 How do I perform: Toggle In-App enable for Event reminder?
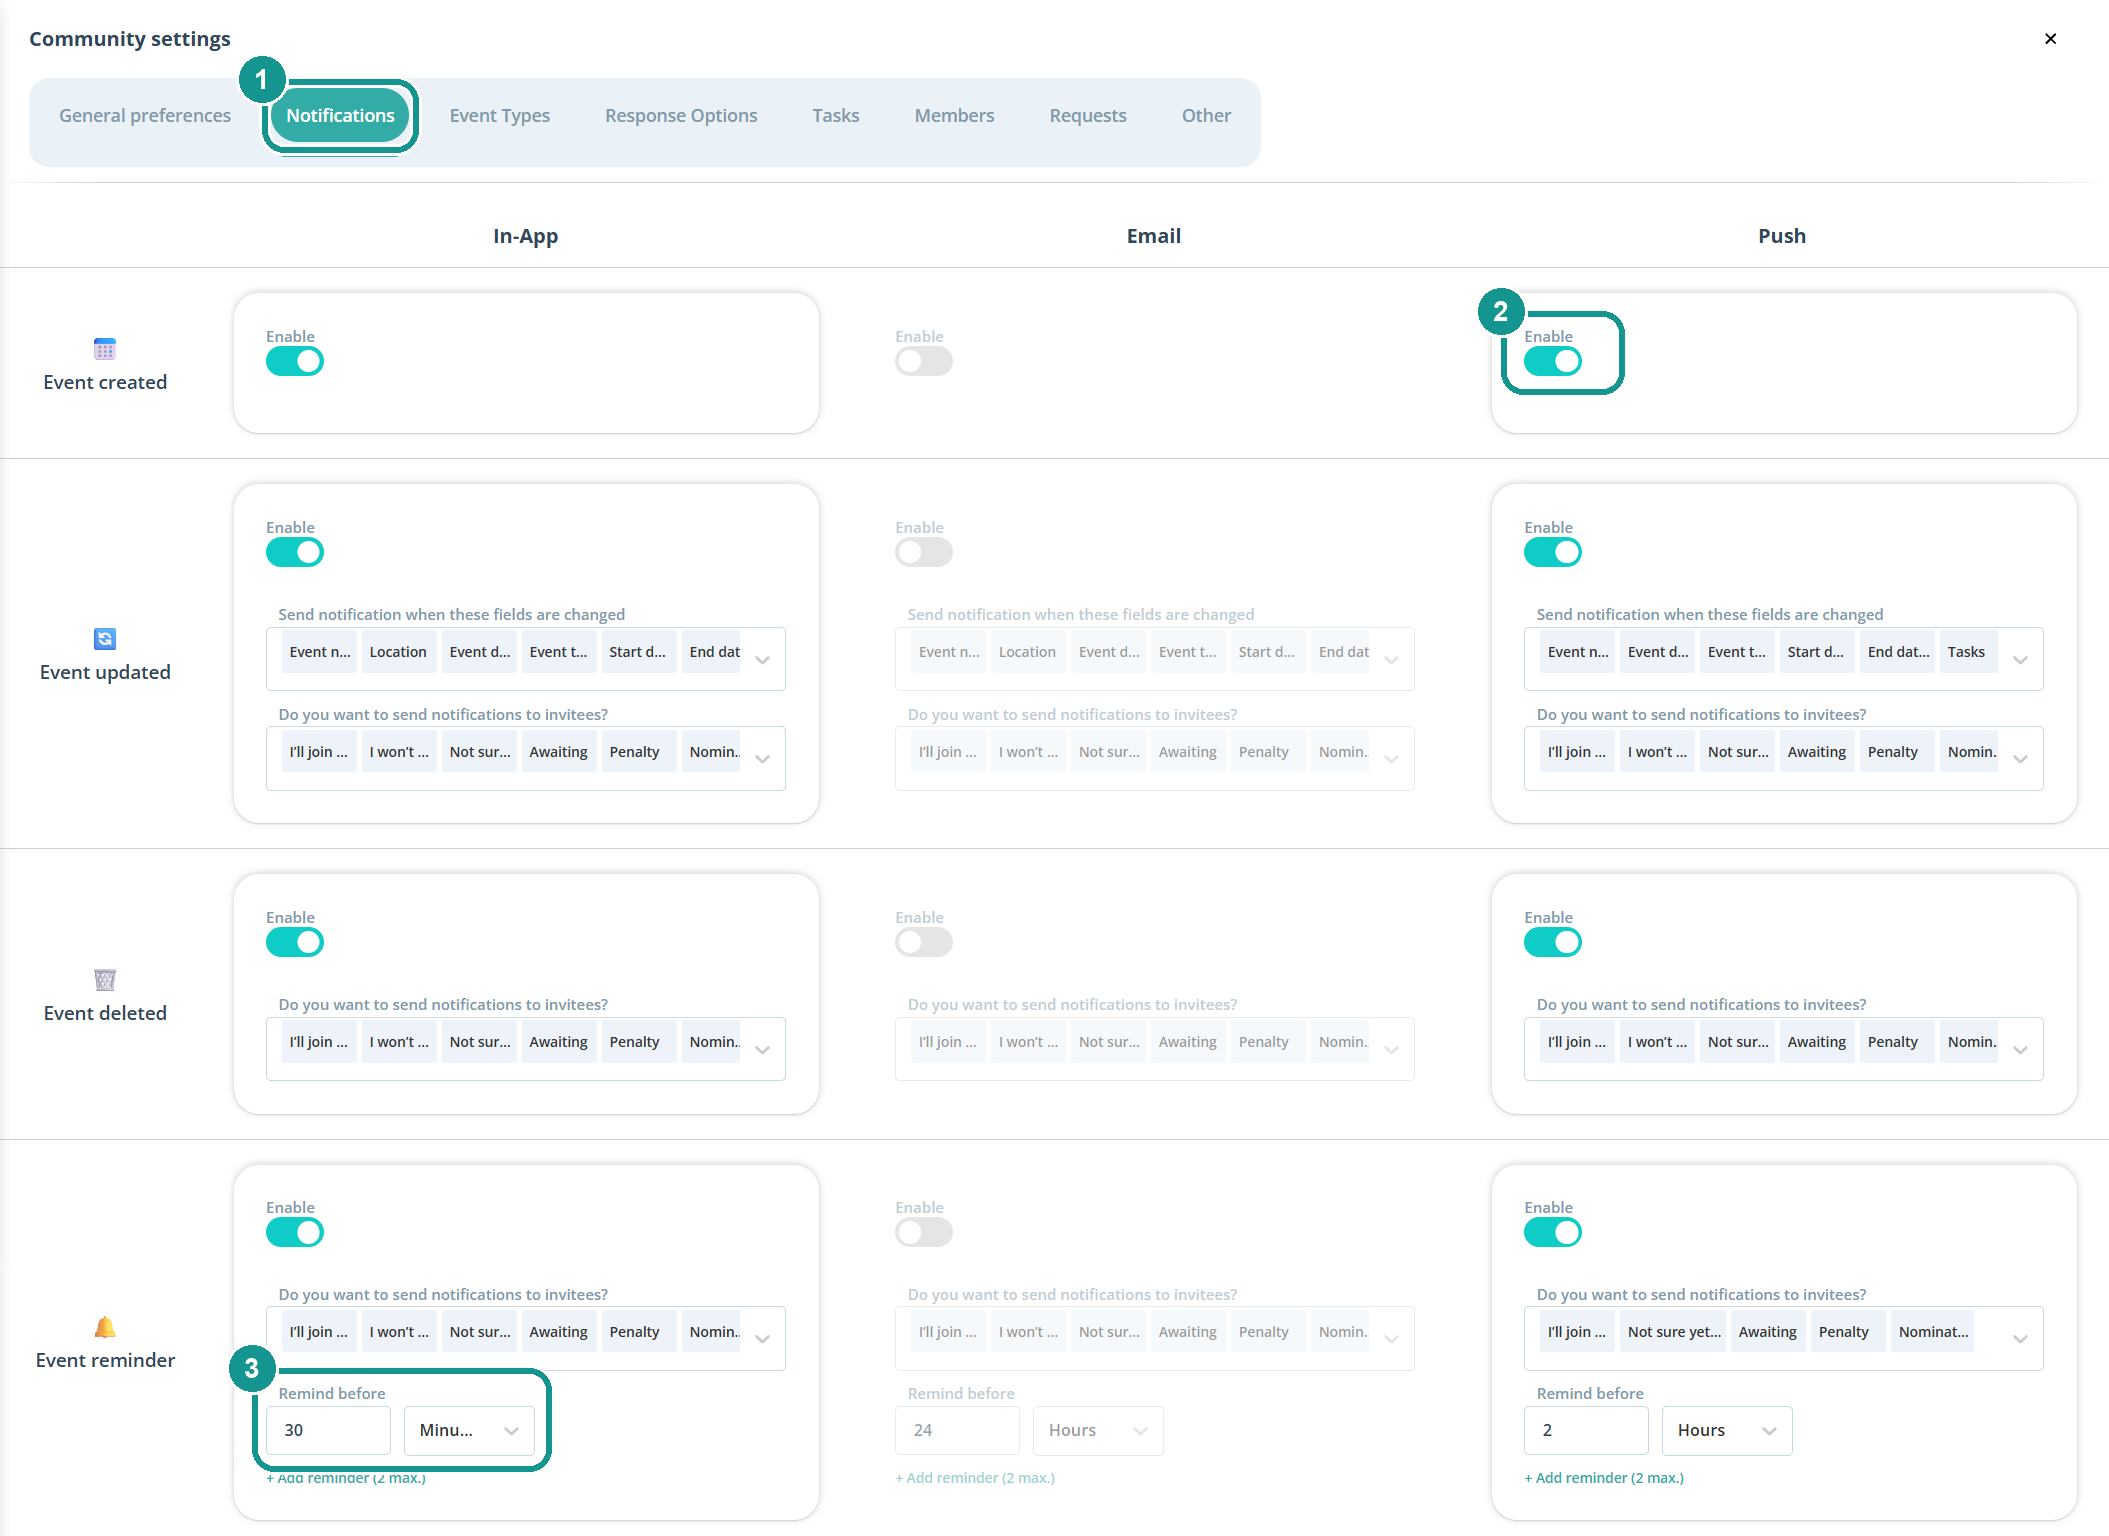point(295,1233)
